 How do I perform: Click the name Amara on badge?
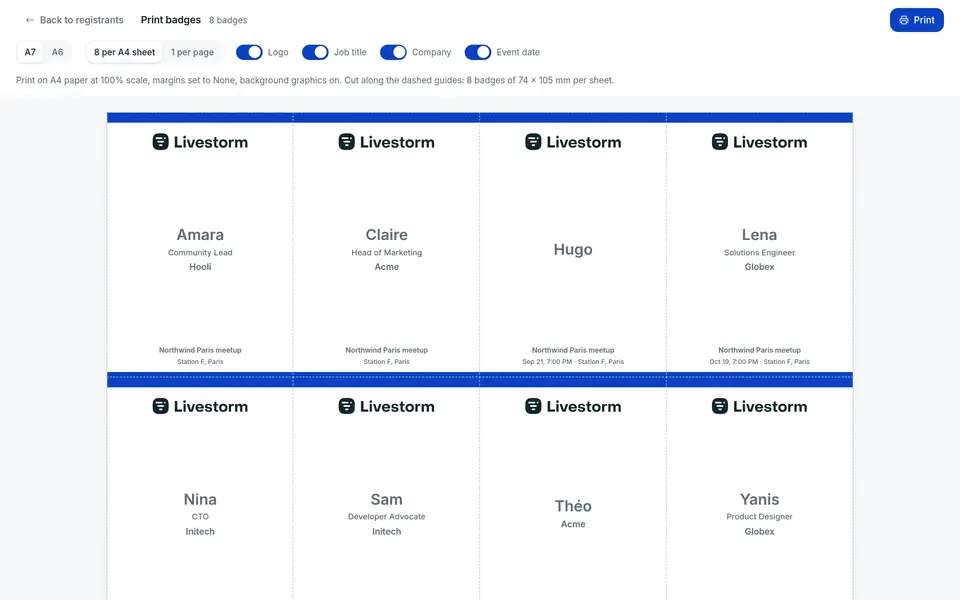[x=200, y=234]
